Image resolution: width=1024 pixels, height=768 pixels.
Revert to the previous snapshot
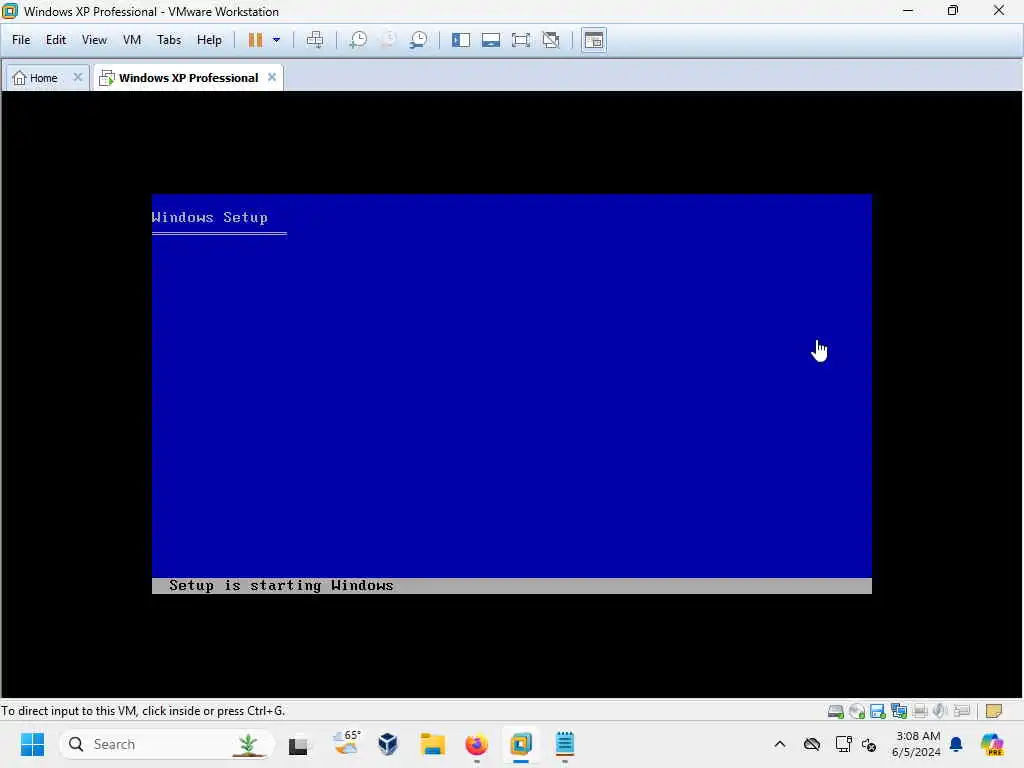(388, 40)
